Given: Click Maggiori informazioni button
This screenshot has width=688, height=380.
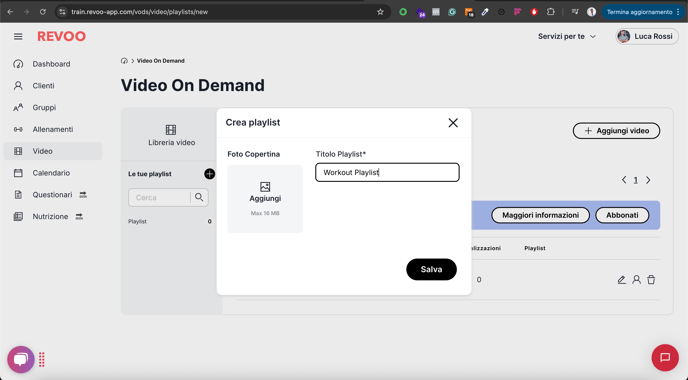Looking at the screenshot, I should (x=541, y=215).
